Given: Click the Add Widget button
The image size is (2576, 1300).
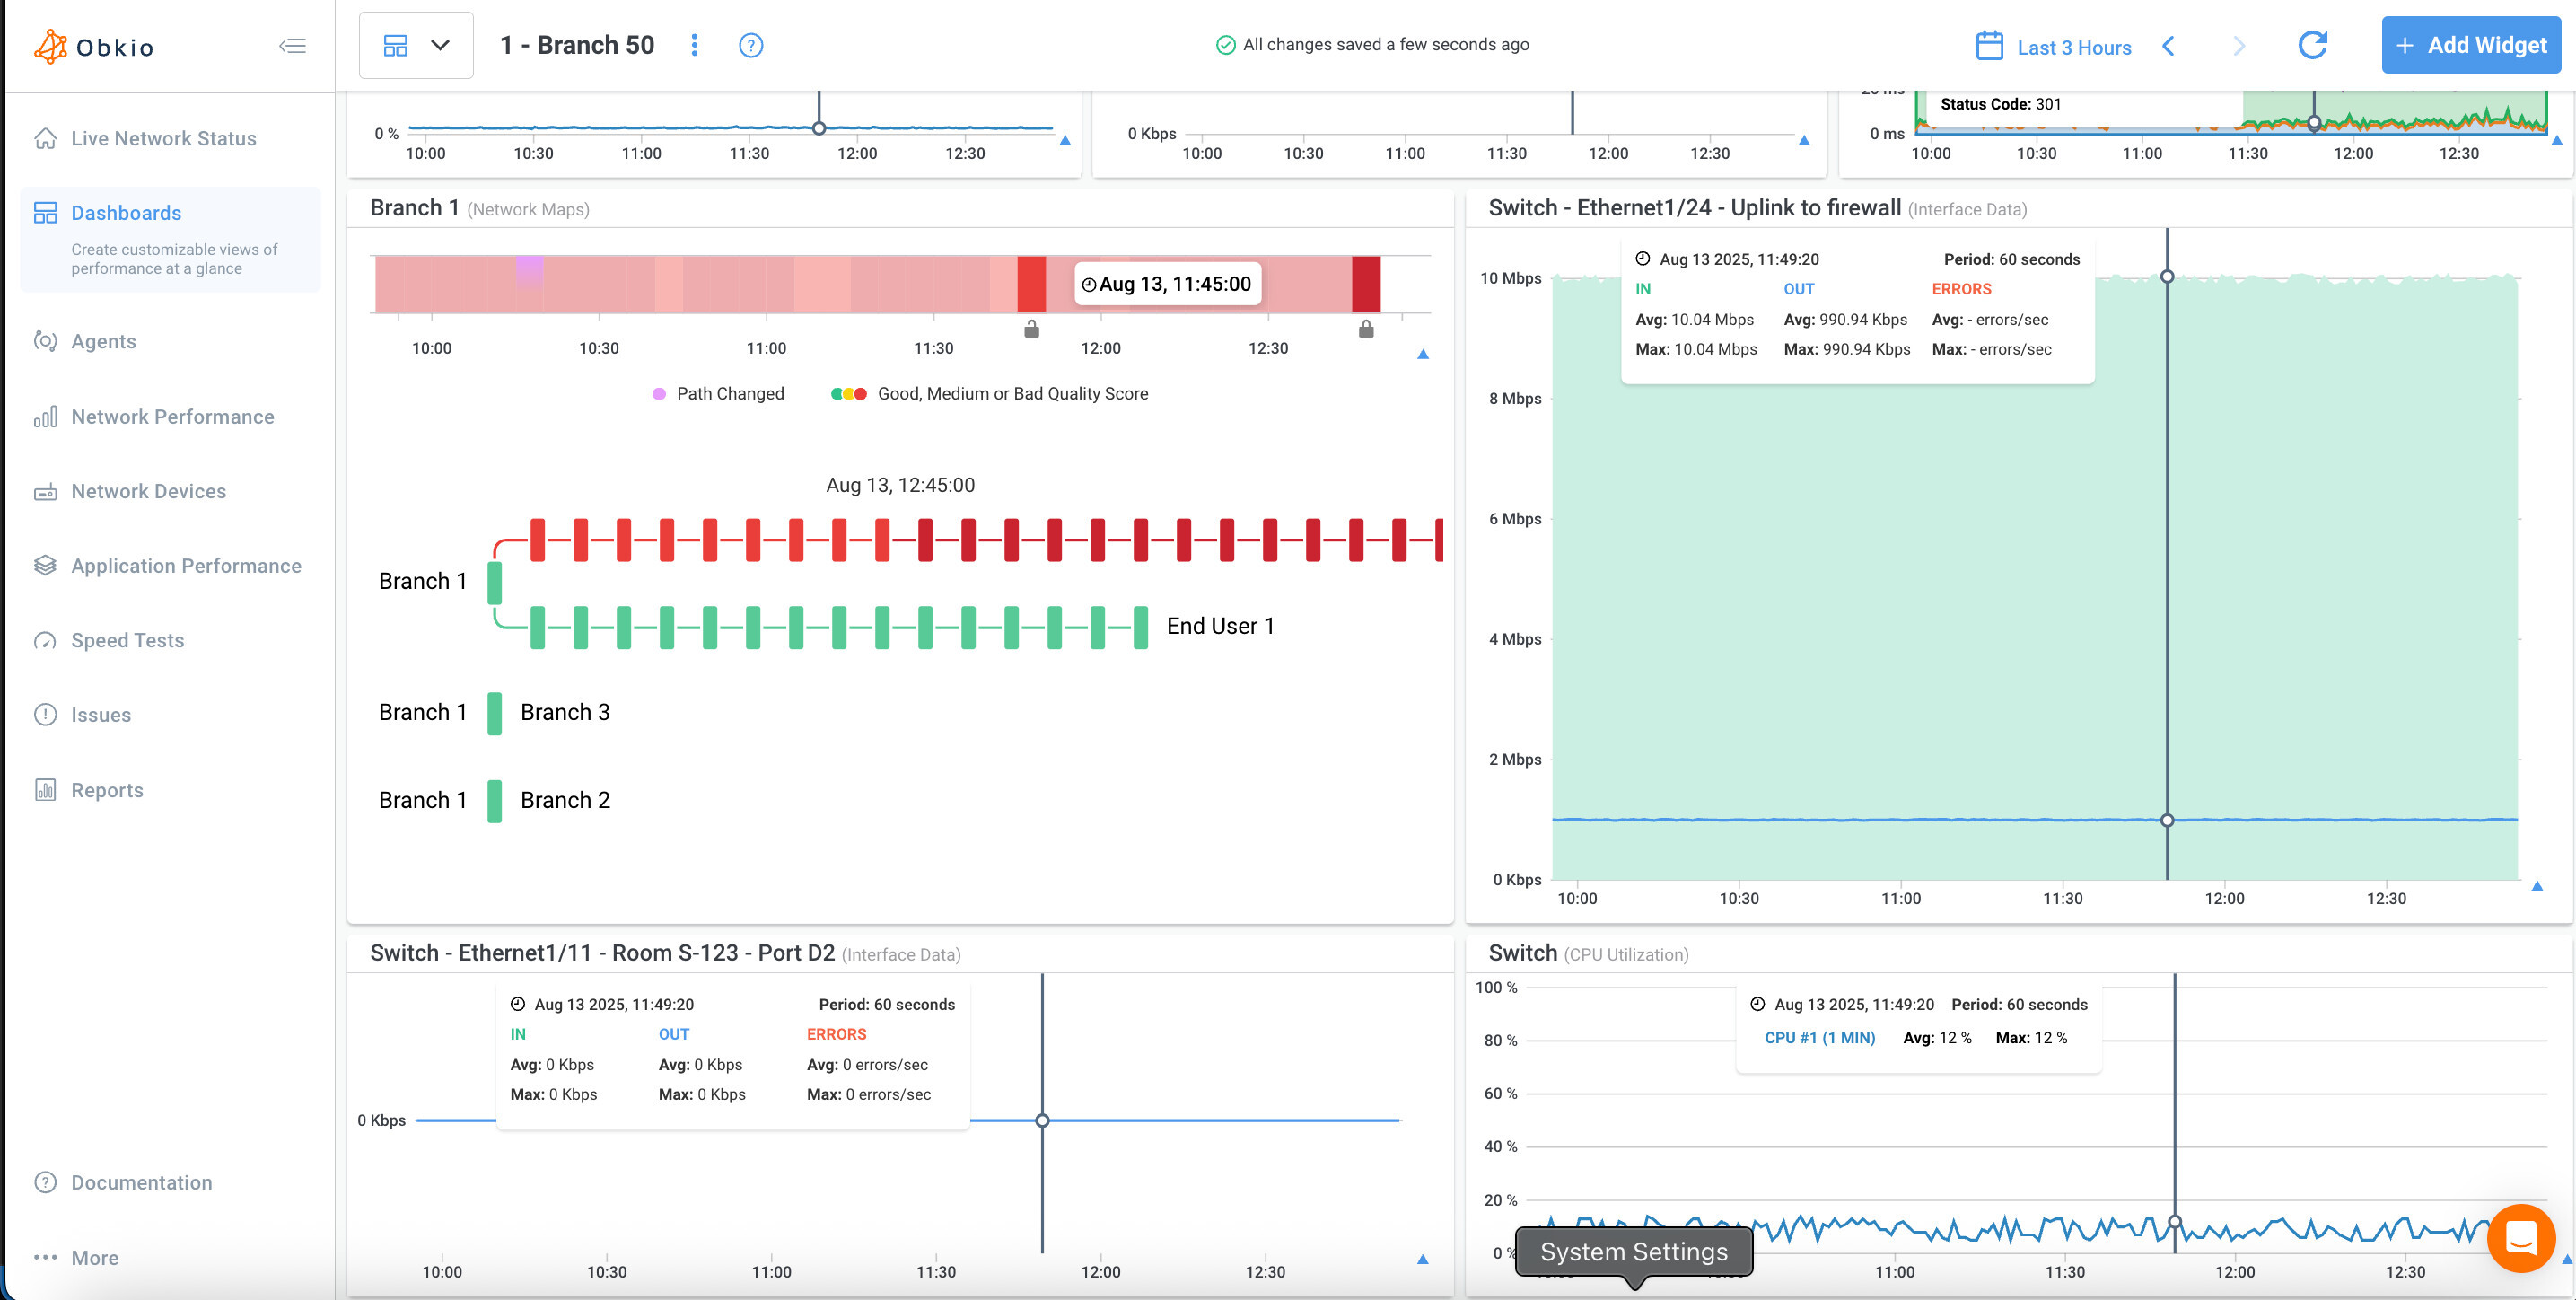Looking at the screenshot, I should pyautogui.click(x=2471, y=45).
